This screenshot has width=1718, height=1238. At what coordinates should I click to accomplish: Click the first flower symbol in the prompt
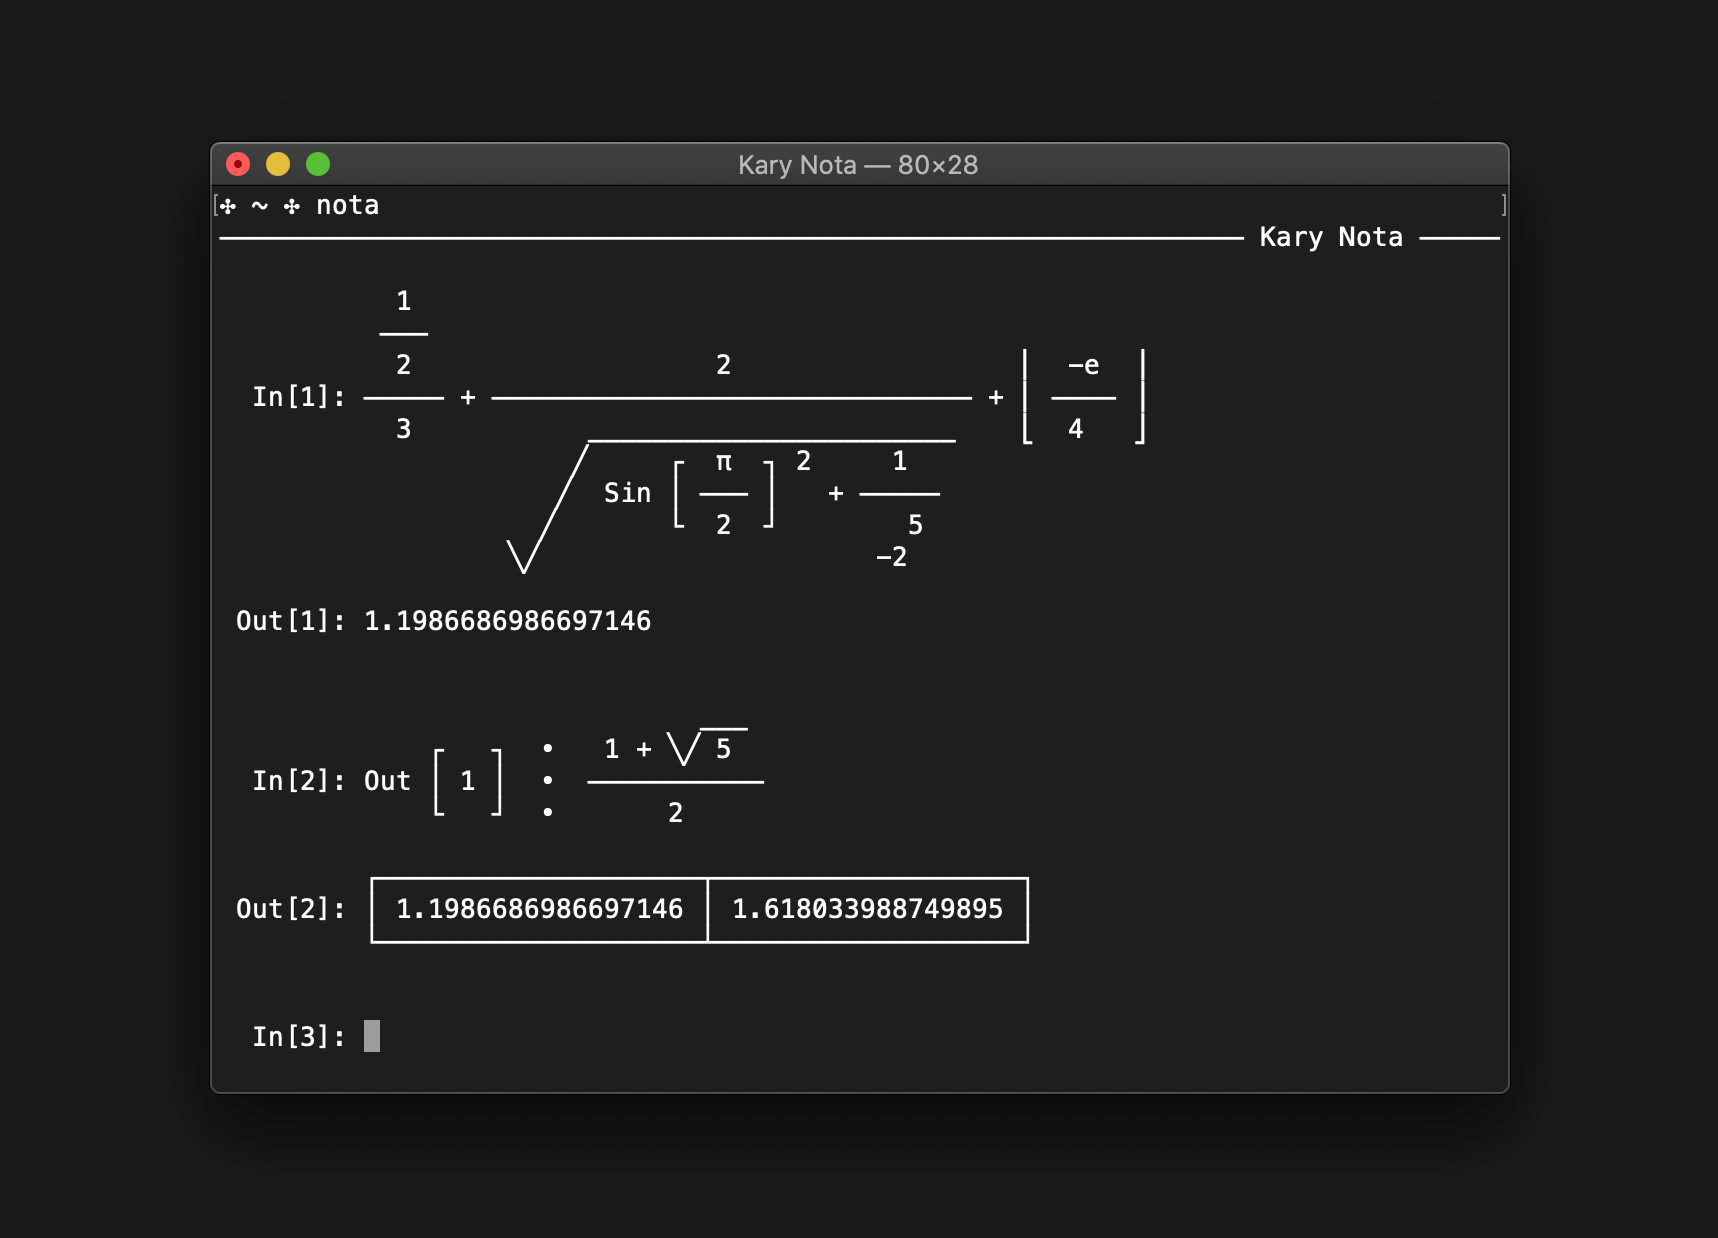coord(228,206)
